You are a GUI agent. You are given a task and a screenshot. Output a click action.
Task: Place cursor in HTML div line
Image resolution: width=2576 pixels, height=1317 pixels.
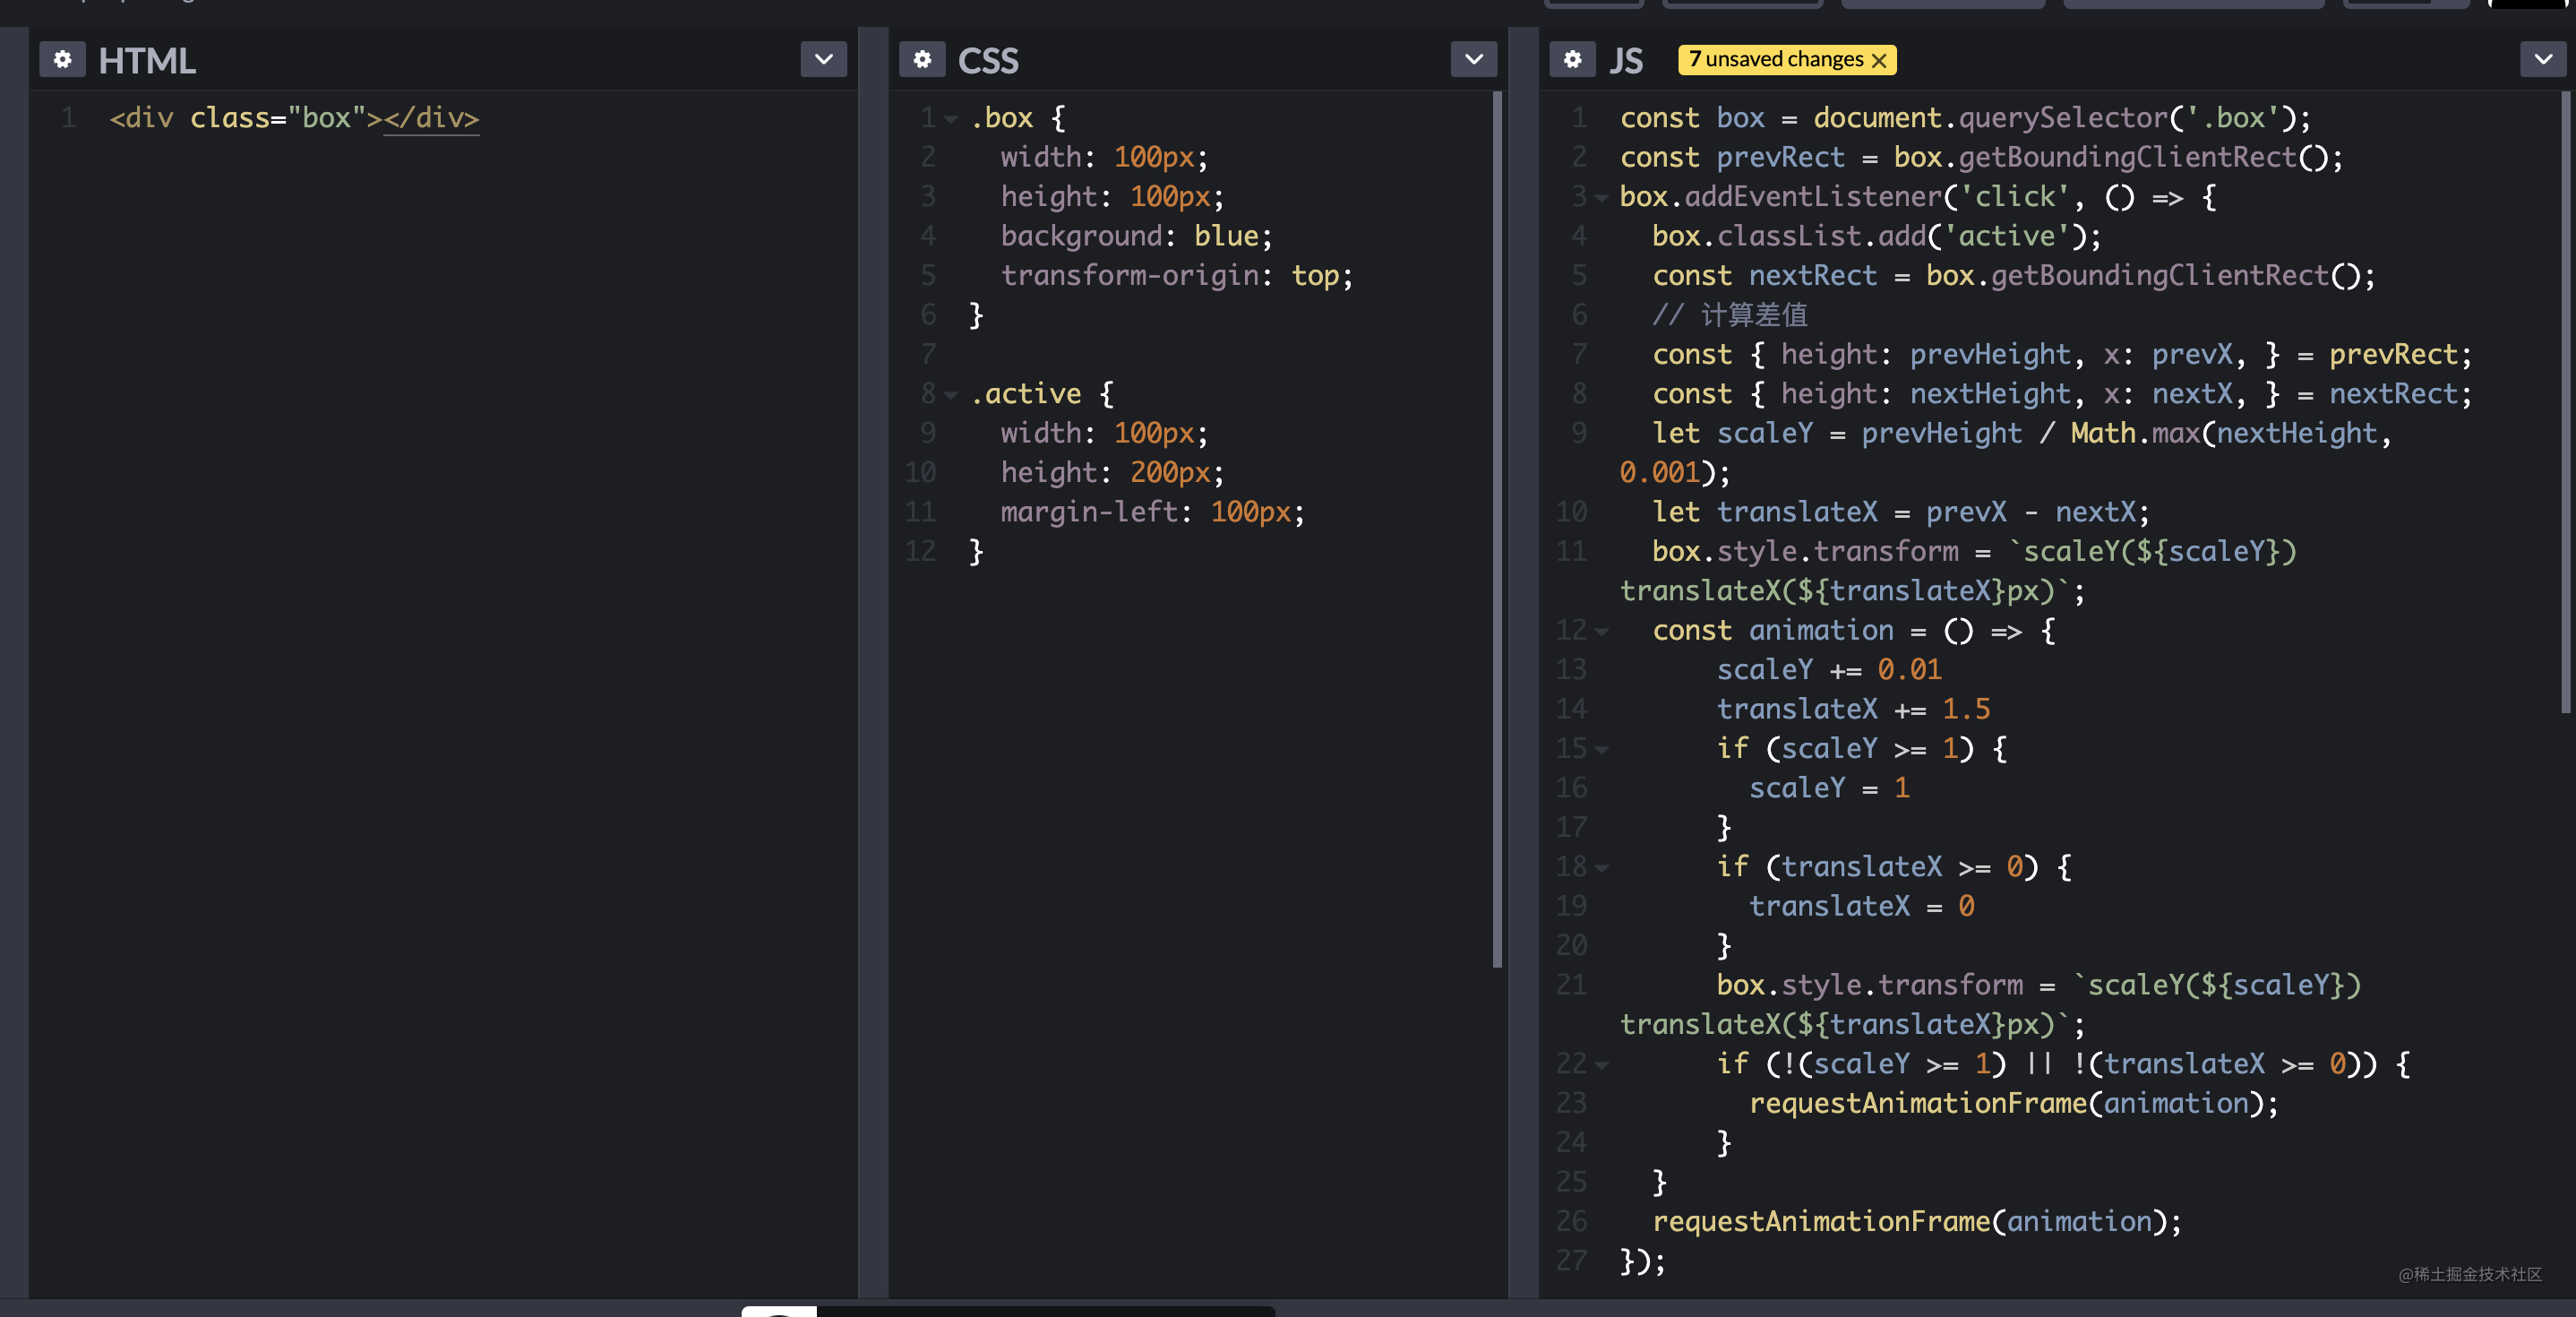(294, 118)
